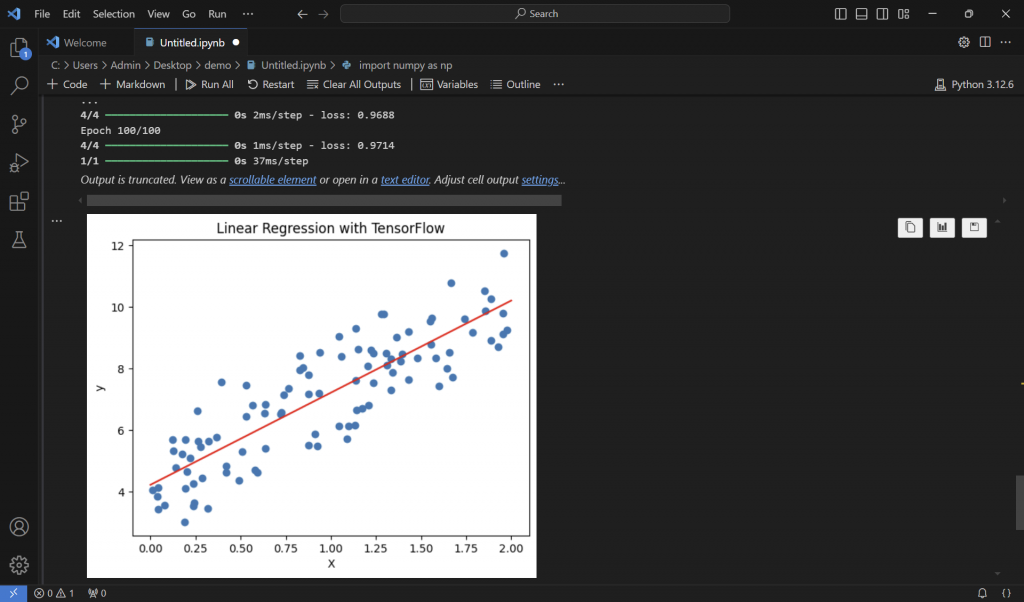Close unsaved Untitled.ipynb via the dot

(x=236, y=42)
